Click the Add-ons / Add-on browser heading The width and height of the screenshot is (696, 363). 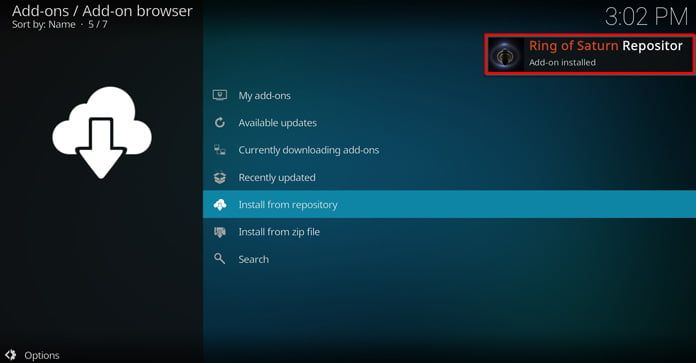click(x=102, y=11)
